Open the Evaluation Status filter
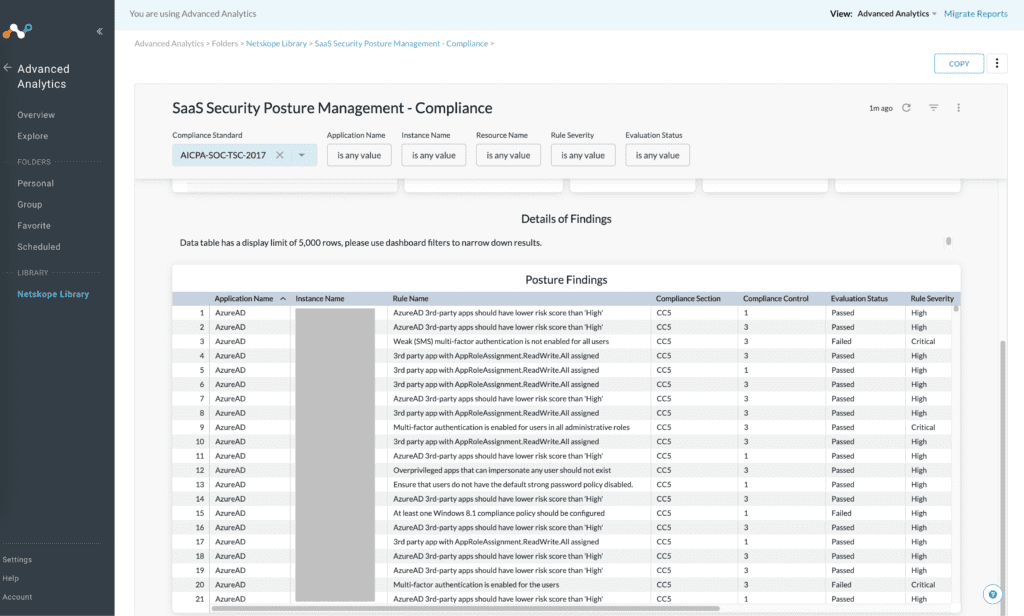1024x616 pixels. pos(657,155)
